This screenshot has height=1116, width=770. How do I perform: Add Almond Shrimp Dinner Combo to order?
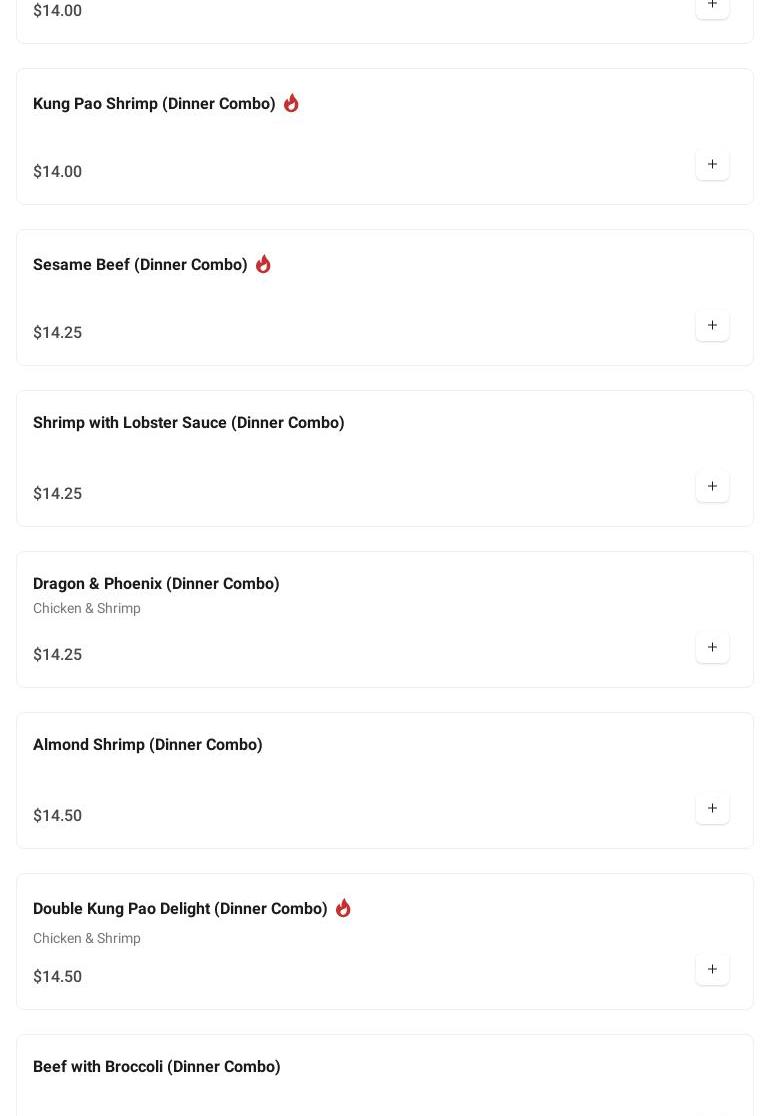tap(712, 809)
